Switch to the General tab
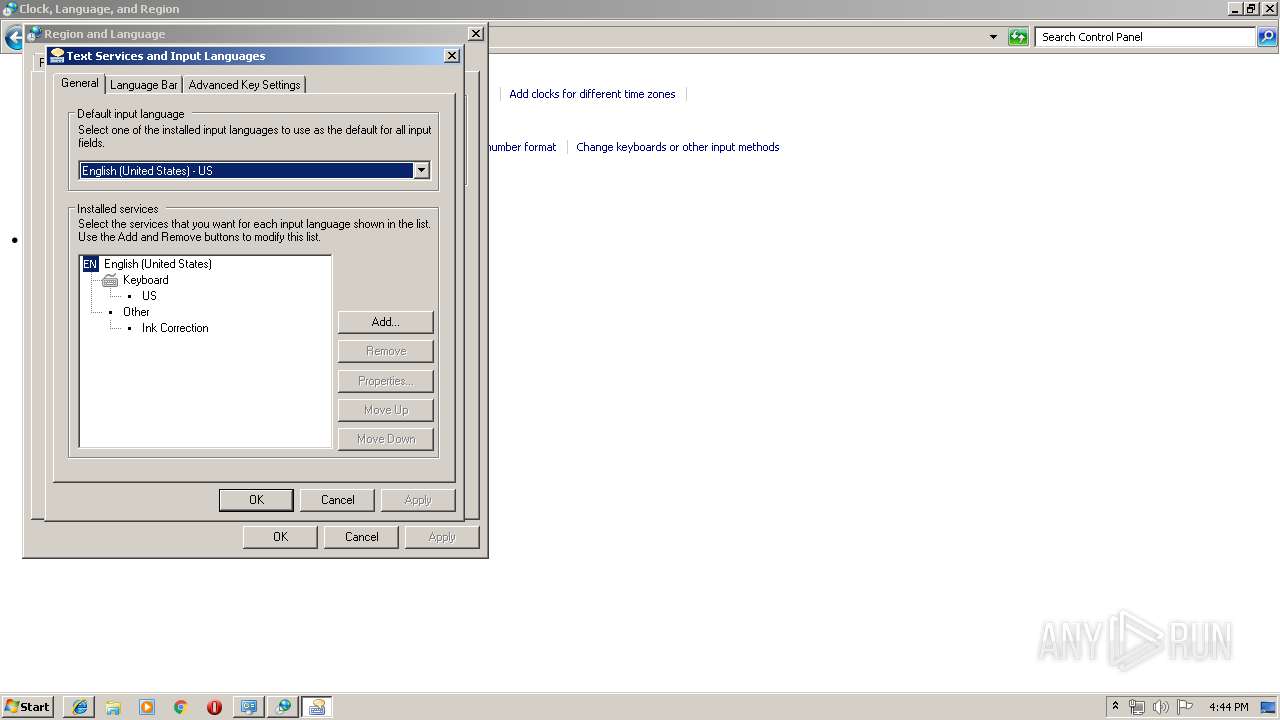 point(79,83)
